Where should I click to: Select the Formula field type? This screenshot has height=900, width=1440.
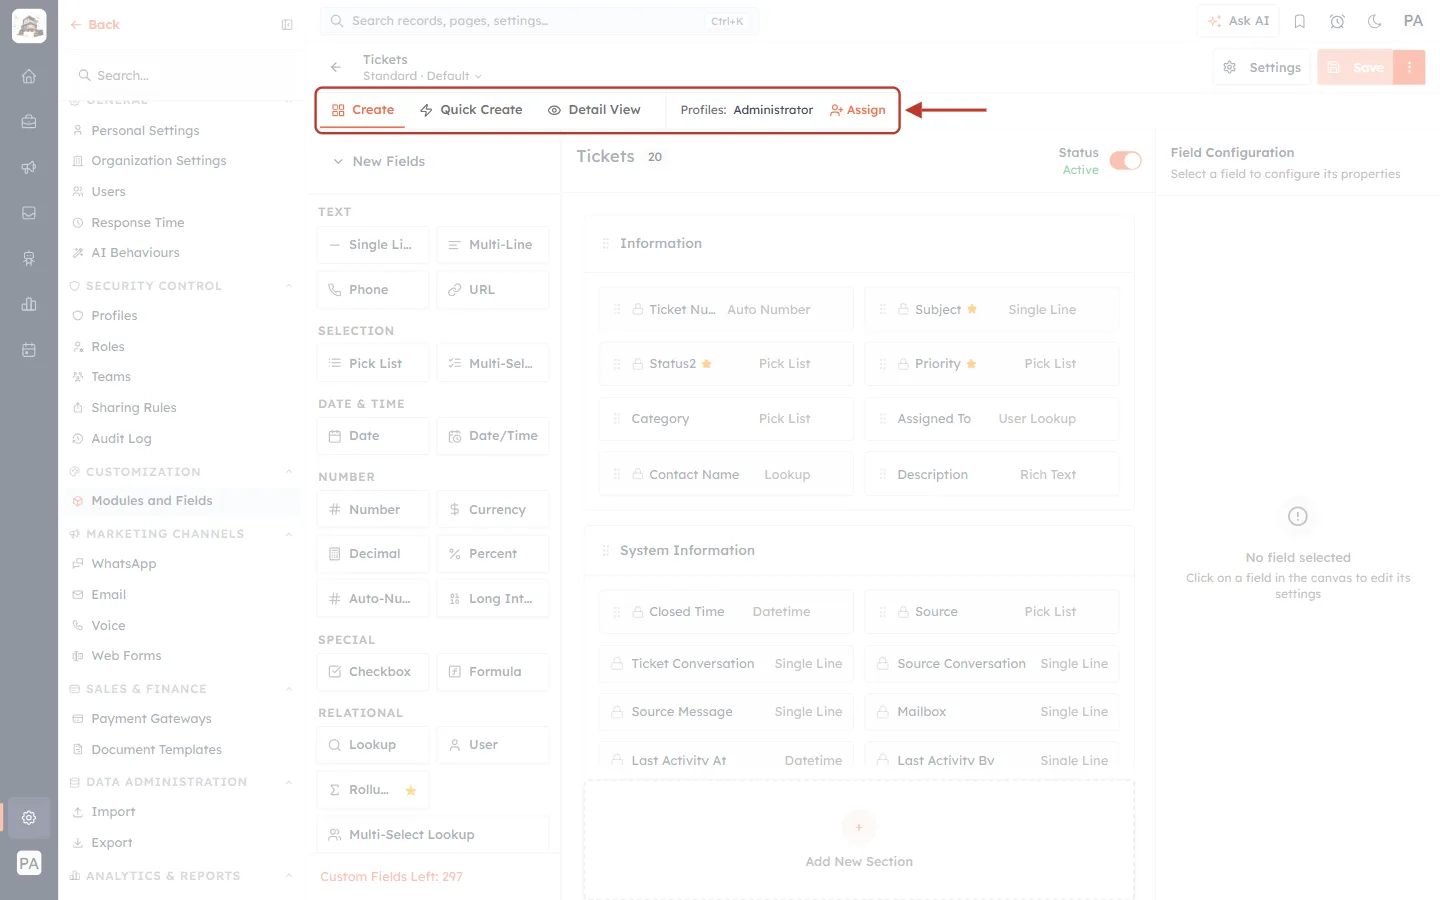[x=493, y=671]
